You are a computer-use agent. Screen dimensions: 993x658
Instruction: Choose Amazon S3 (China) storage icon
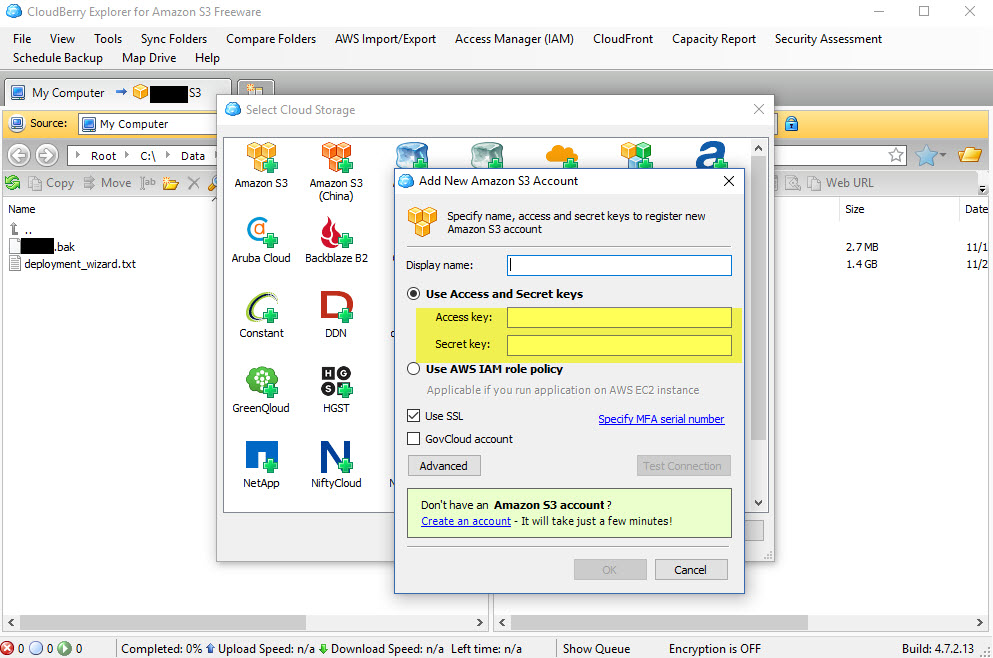(336, 158)
